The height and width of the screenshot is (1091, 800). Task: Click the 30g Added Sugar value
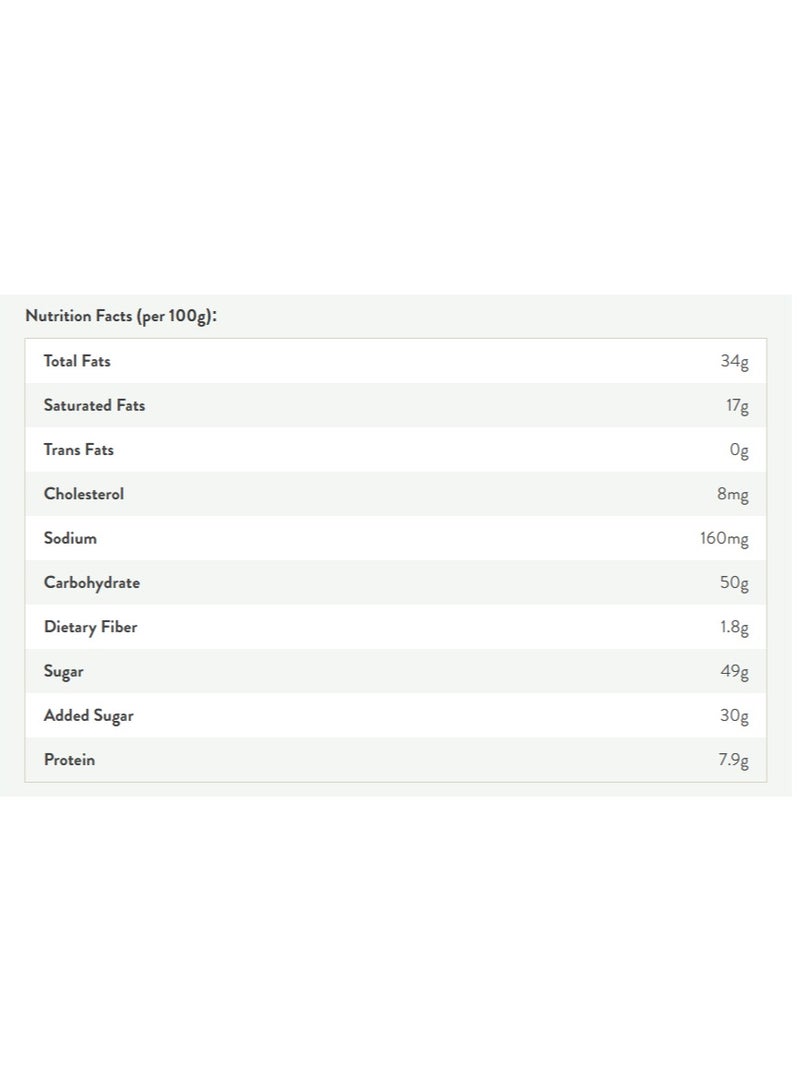(x=735, y=716)
